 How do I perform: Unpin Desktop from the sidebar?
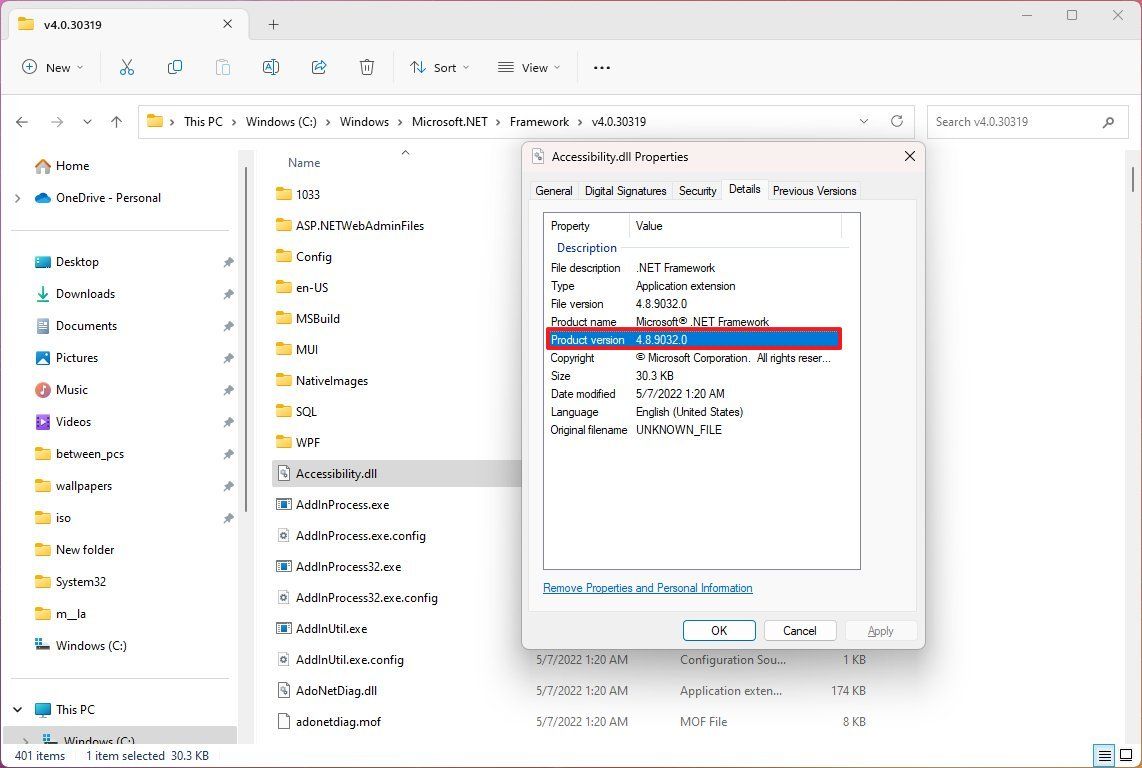(x=228, y=261)
